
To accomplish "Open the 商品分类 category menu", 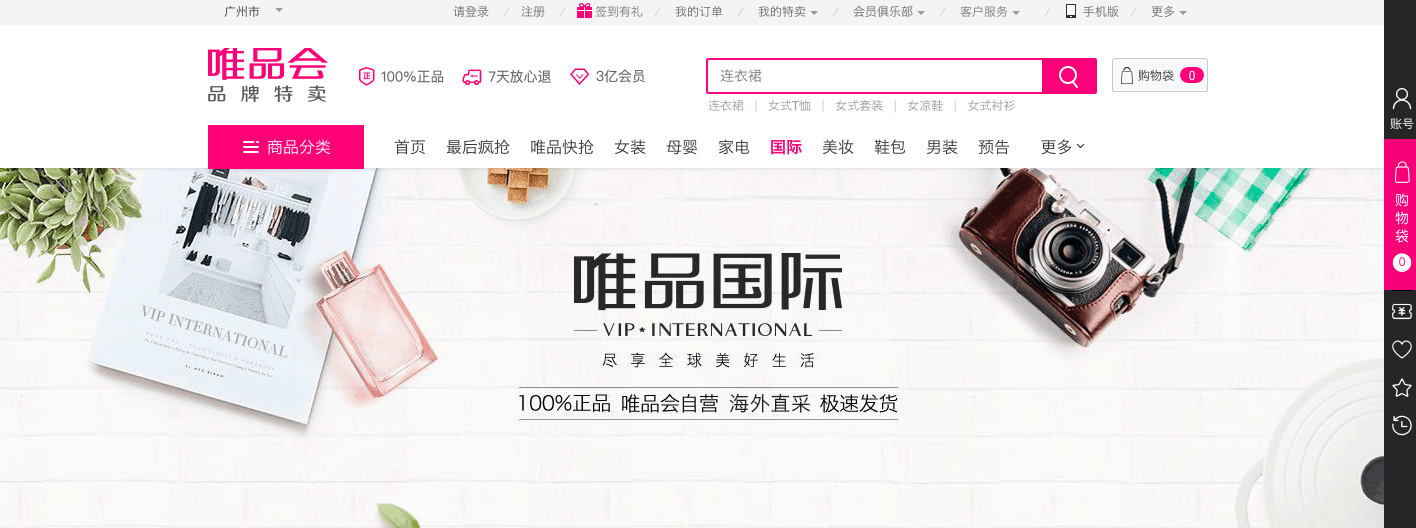I will point(286,147).
